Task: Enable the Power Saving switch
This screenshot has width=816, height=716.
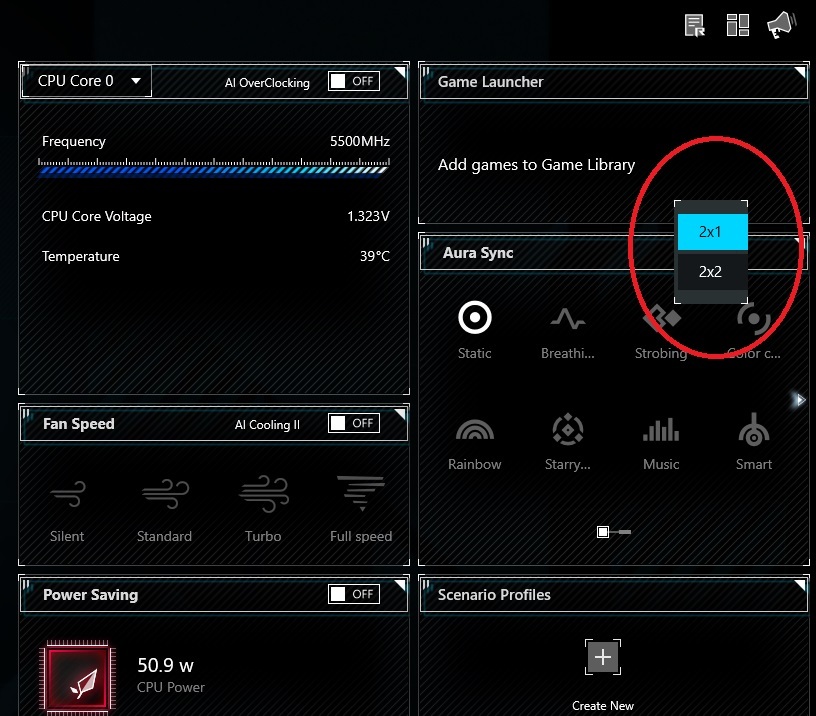Action: (x=354, y=594)
